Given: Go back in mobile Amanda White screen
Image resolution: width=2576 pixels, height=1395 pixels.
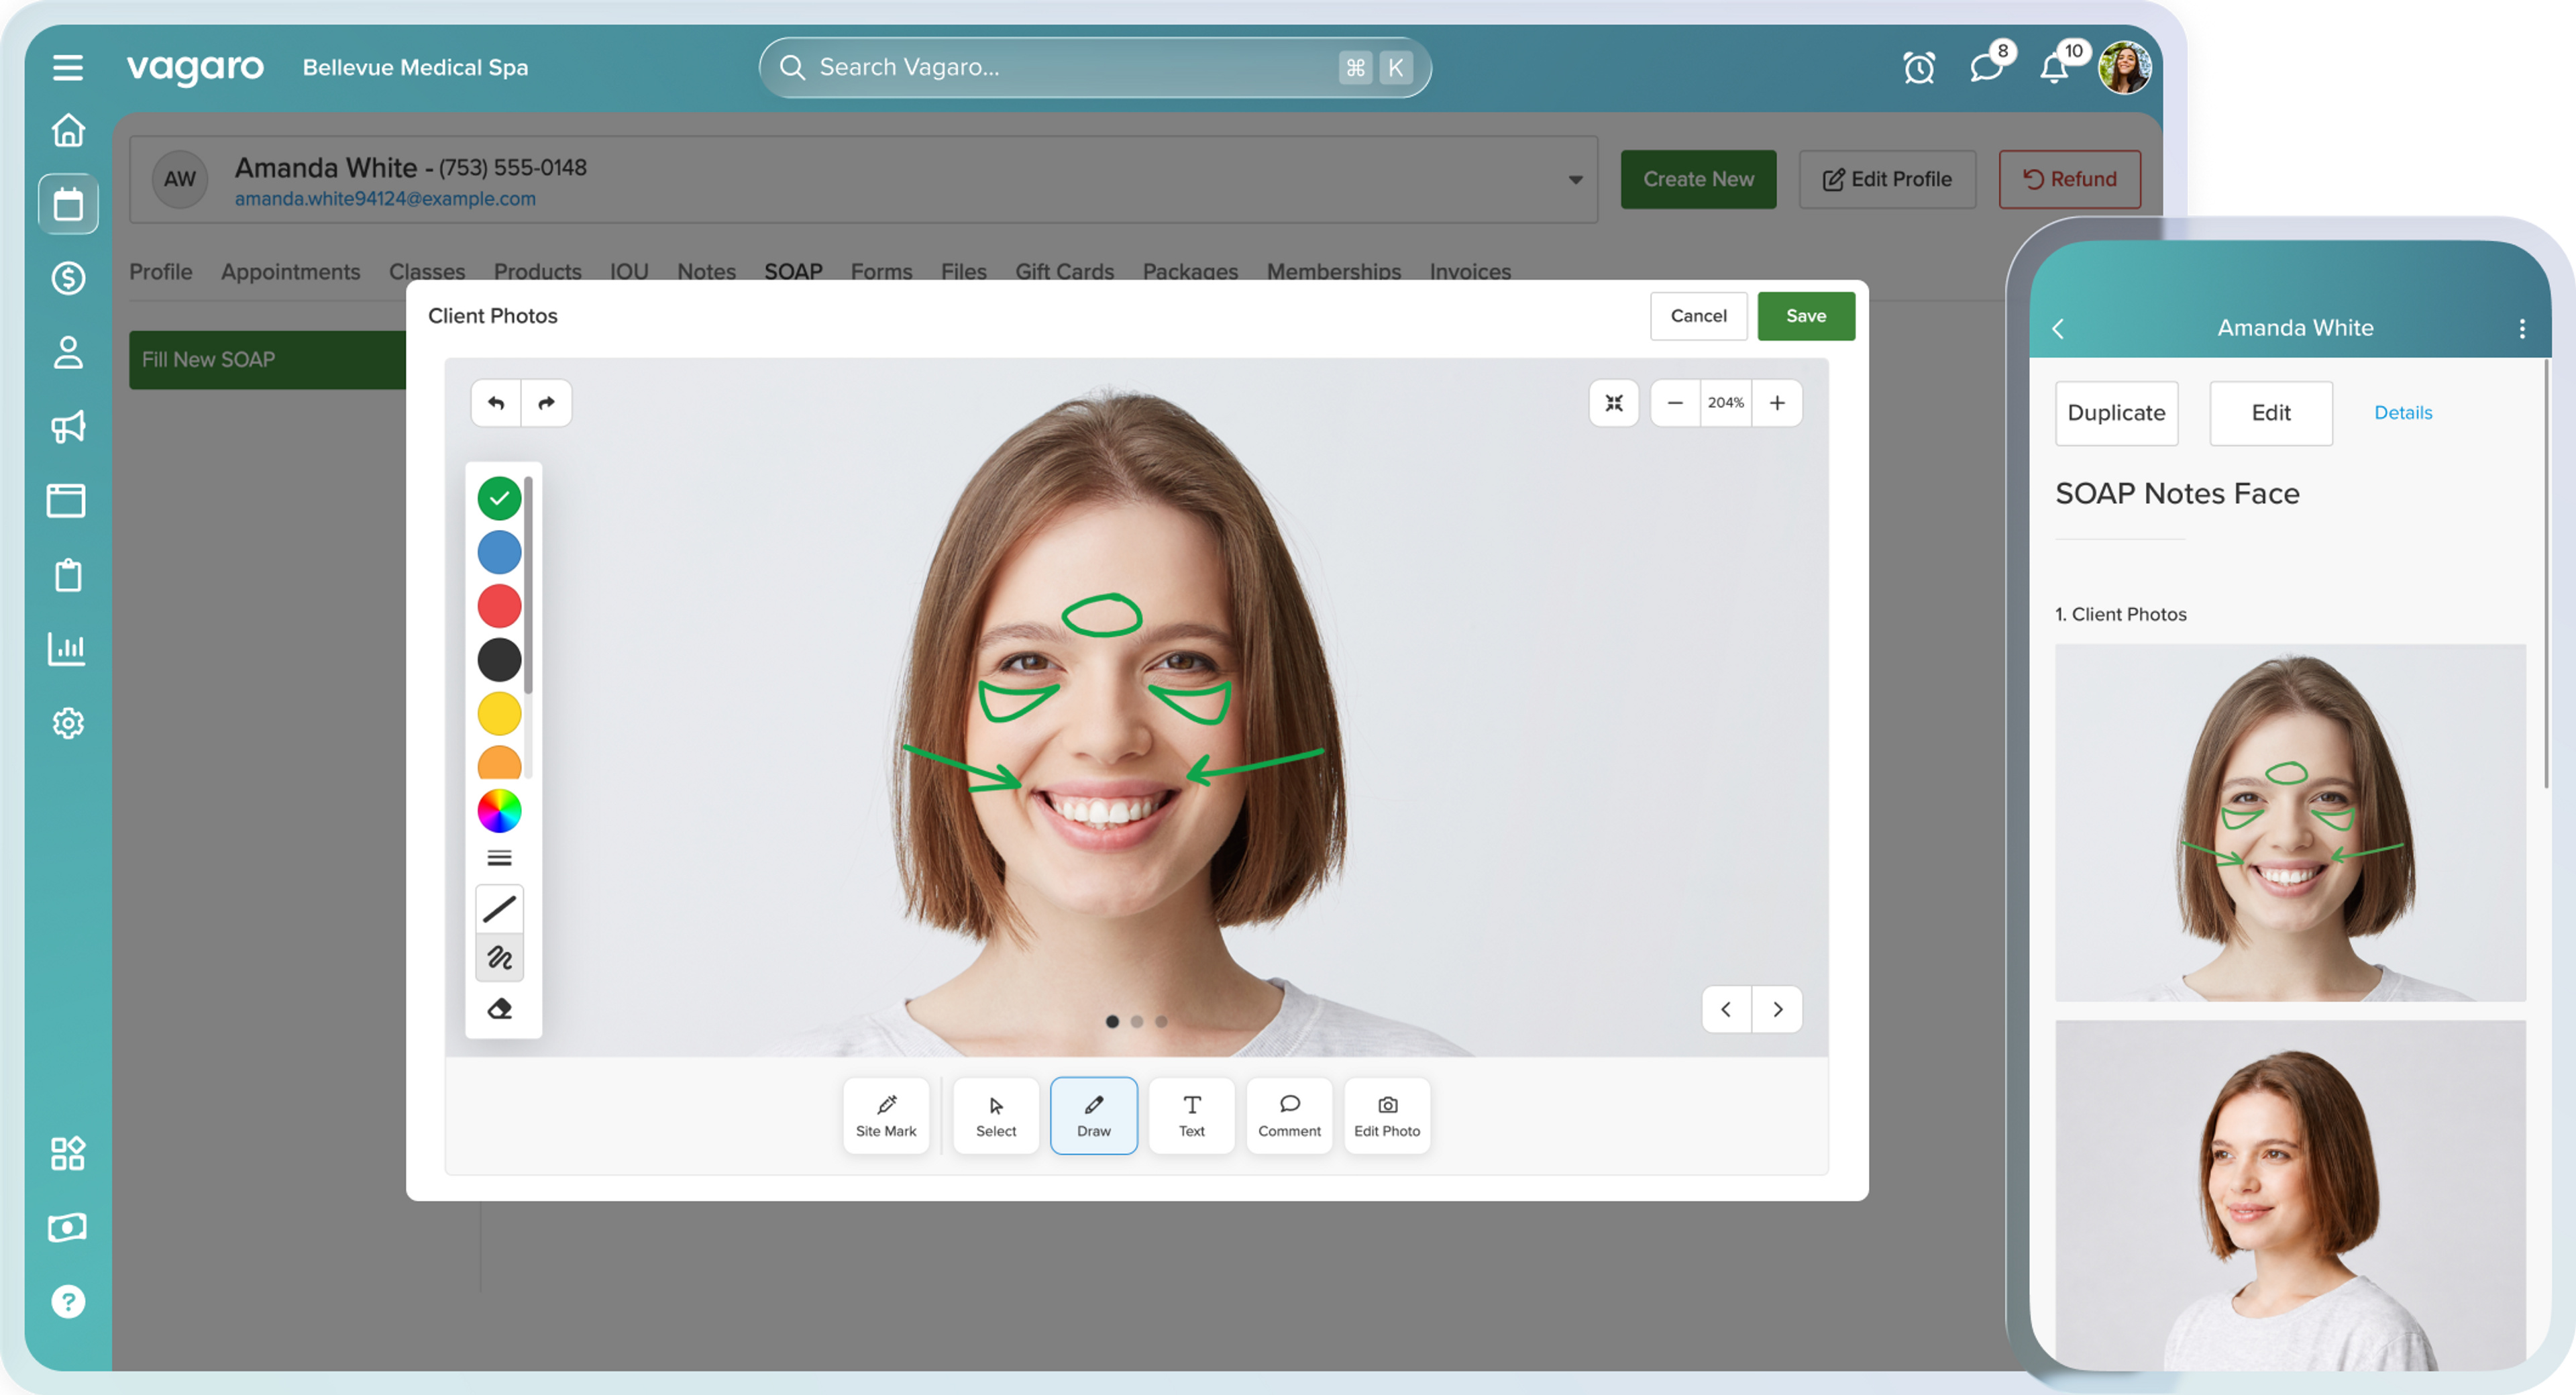Looking at the screenshot, I should [2058, 329].
